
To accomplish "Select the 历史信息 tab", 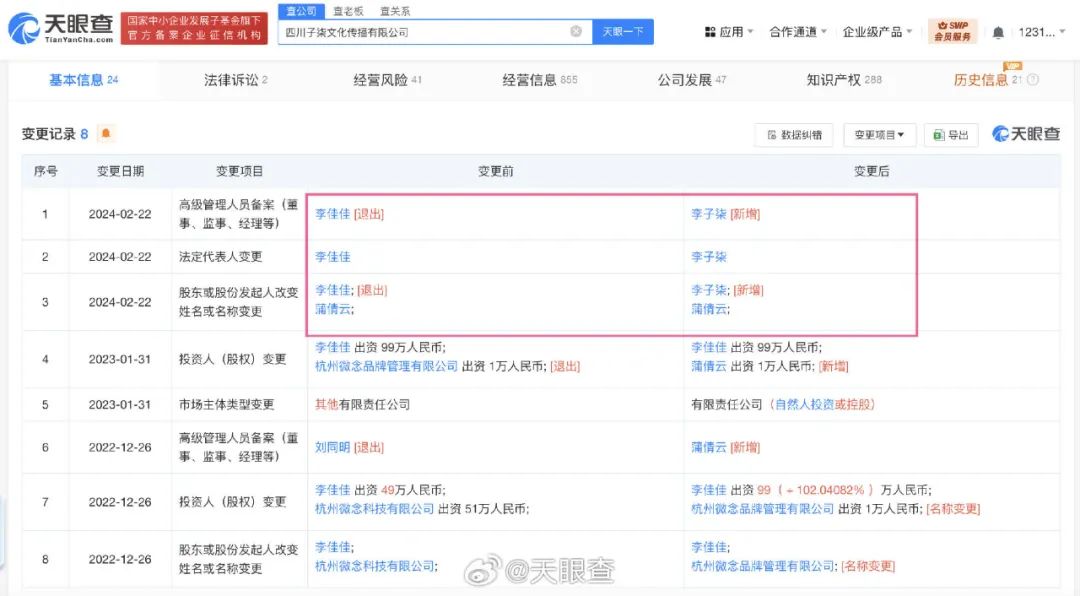I will point(987,80).
